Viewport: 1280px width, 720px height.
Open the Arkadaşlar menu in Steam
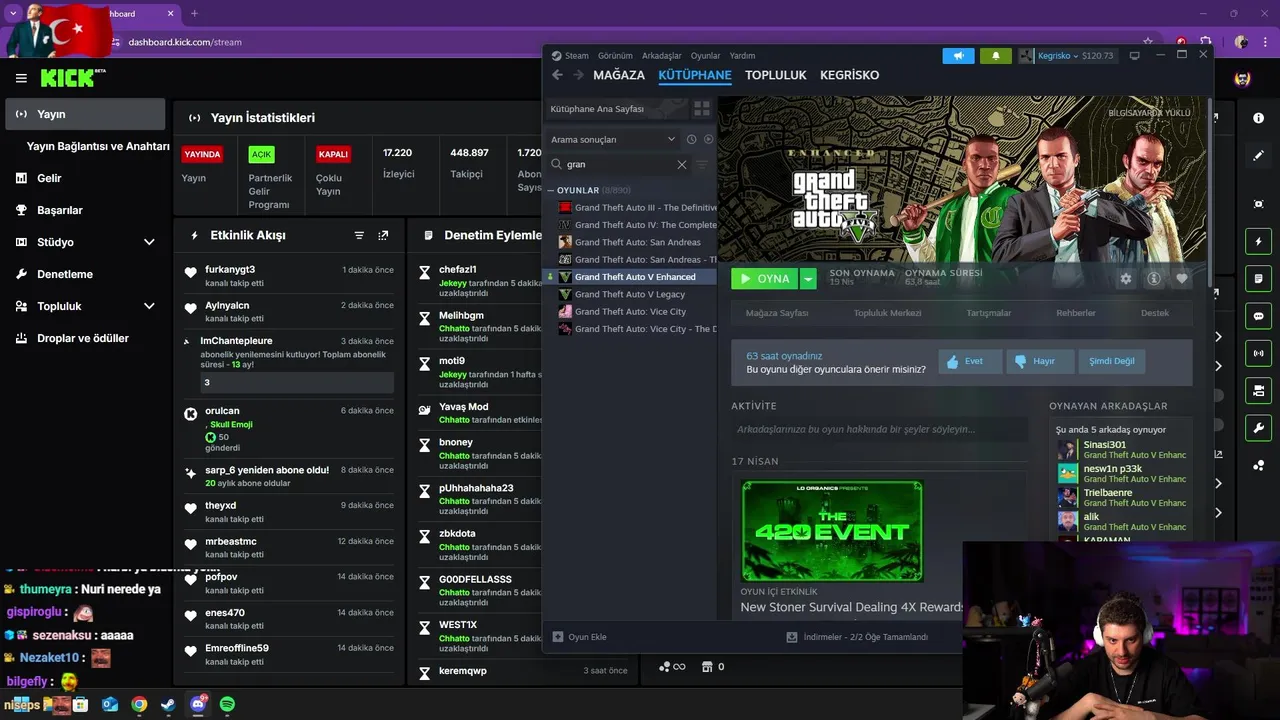(662, 56)
